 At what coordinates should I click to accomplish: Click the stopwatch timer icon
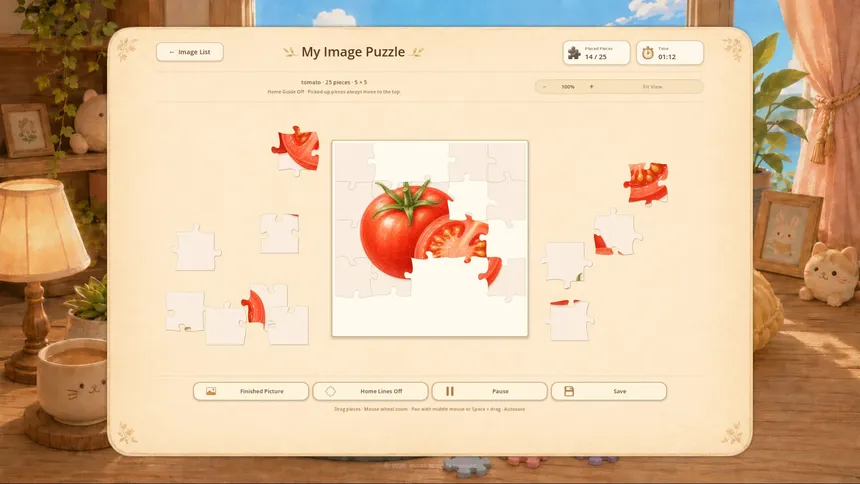point(648,53)
